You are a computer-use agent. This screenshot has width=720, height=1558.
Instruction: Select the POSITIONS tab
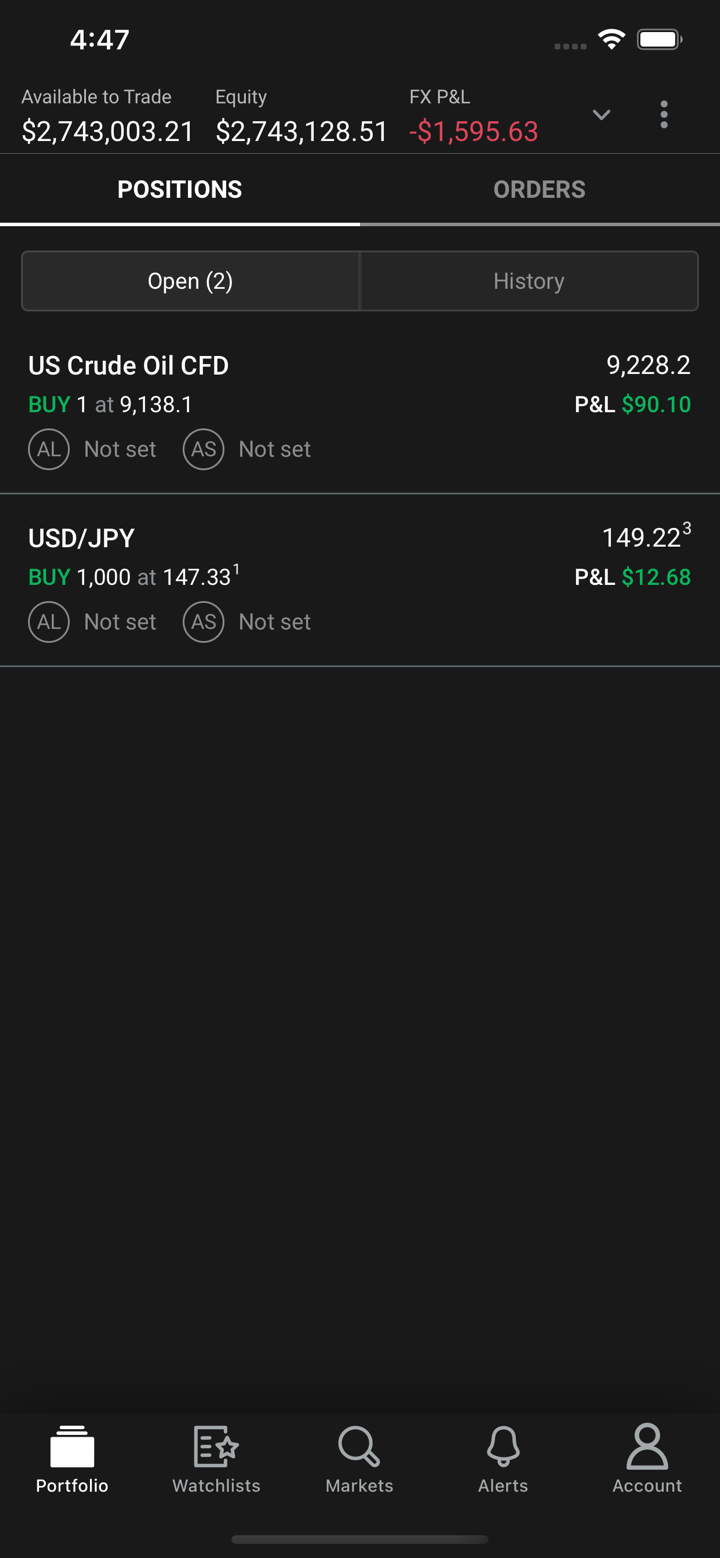click(x=180, y=190)
